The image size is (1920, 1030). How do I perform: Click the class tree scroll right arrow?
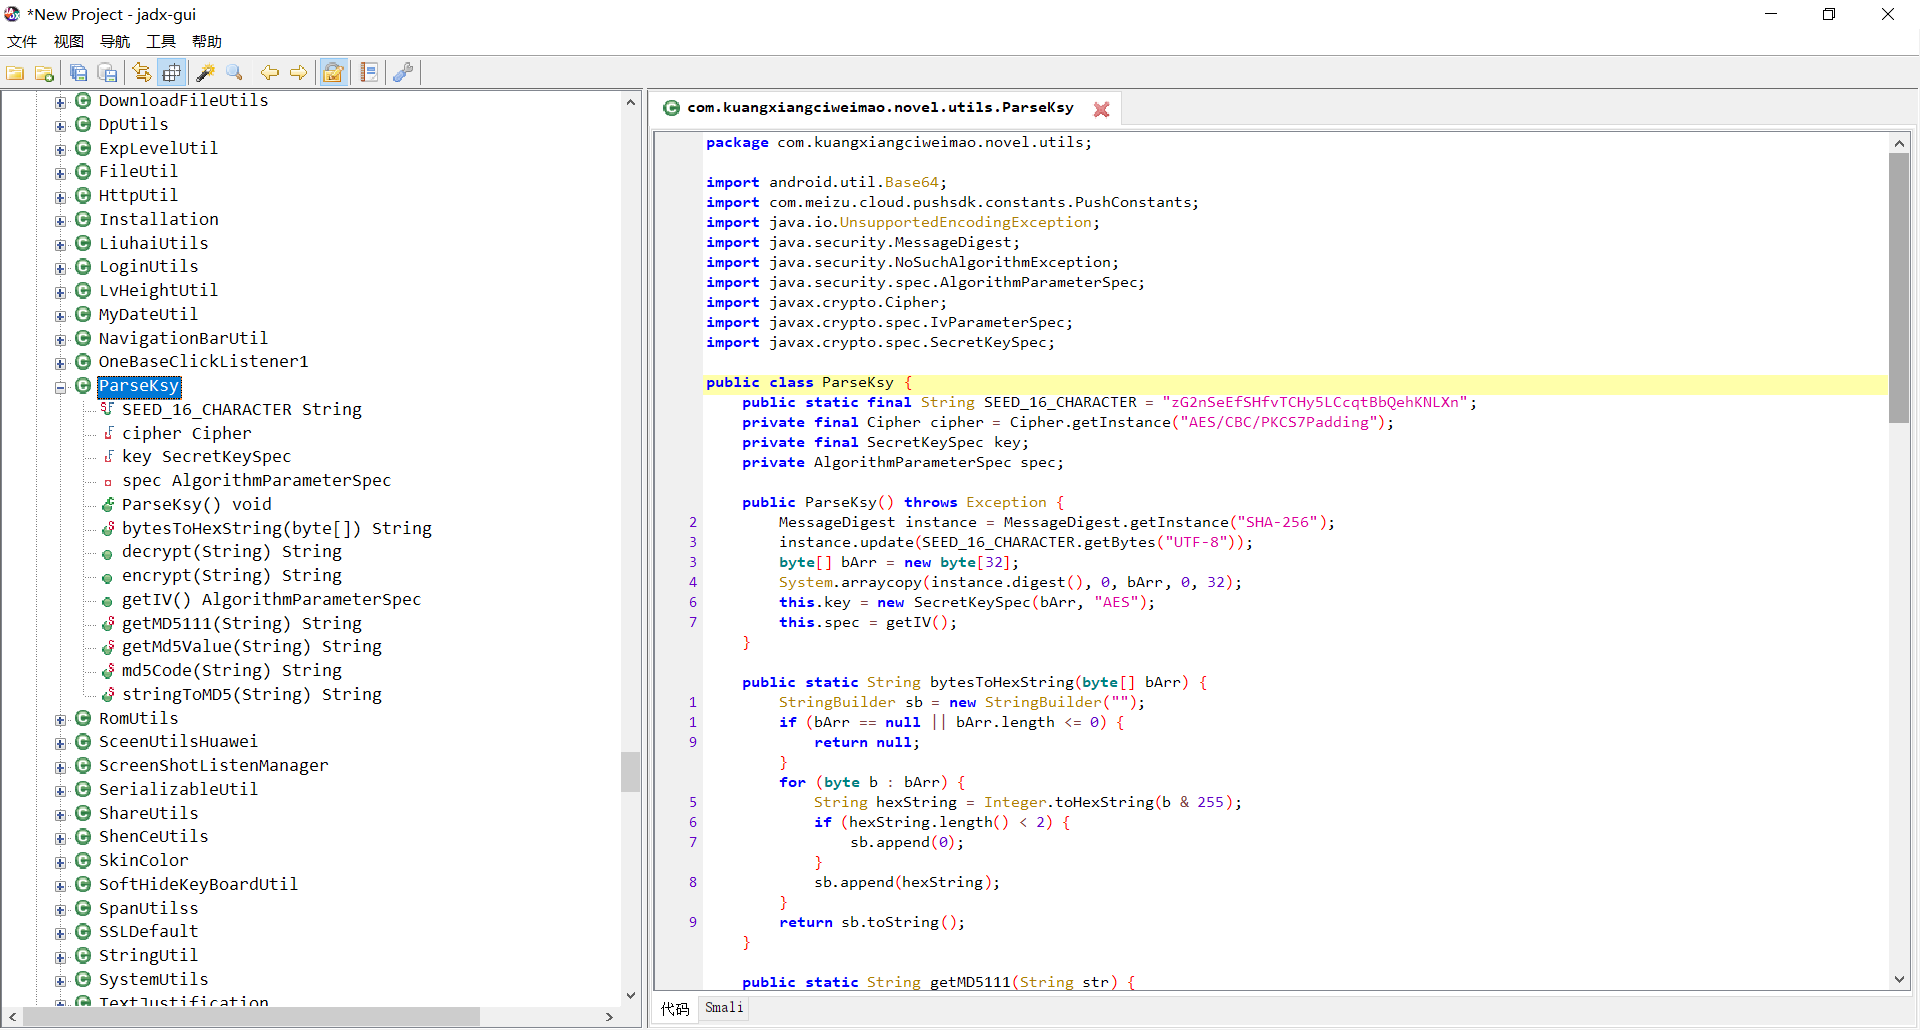click(x=609, y=1017)
